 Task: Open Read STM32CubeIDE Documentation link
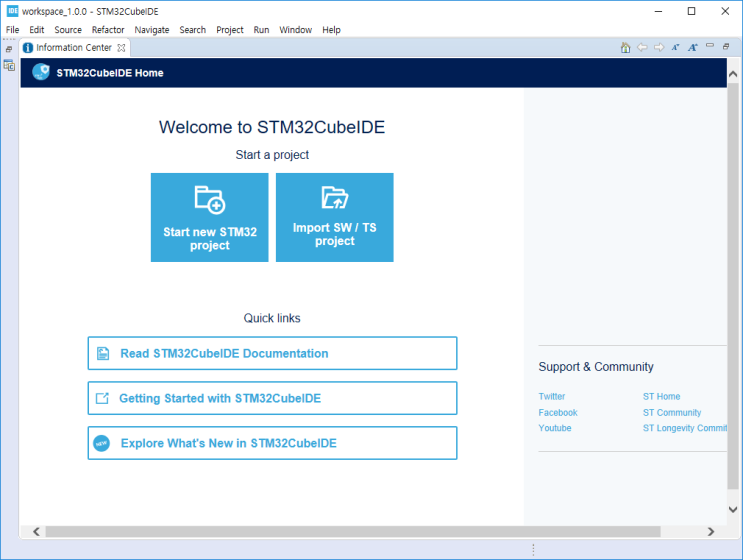click(272, 353)
